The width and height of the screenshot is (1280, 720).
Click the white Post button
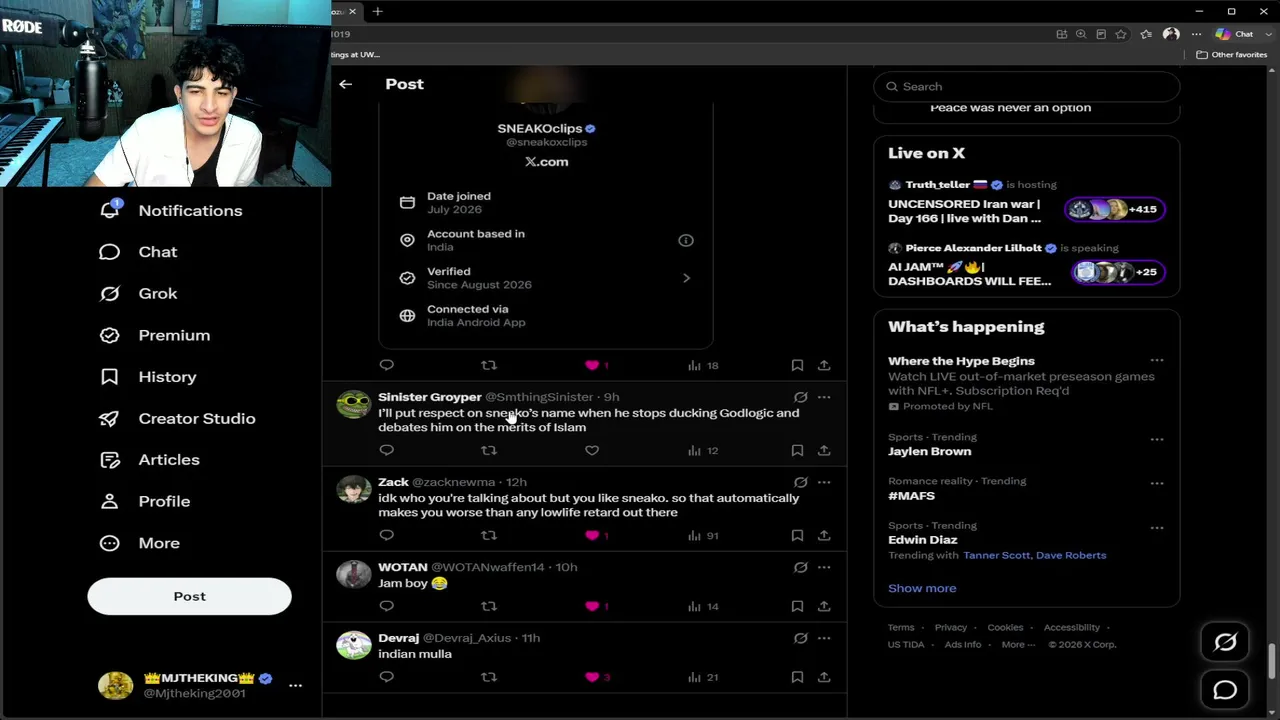click(x=189, y=596)
